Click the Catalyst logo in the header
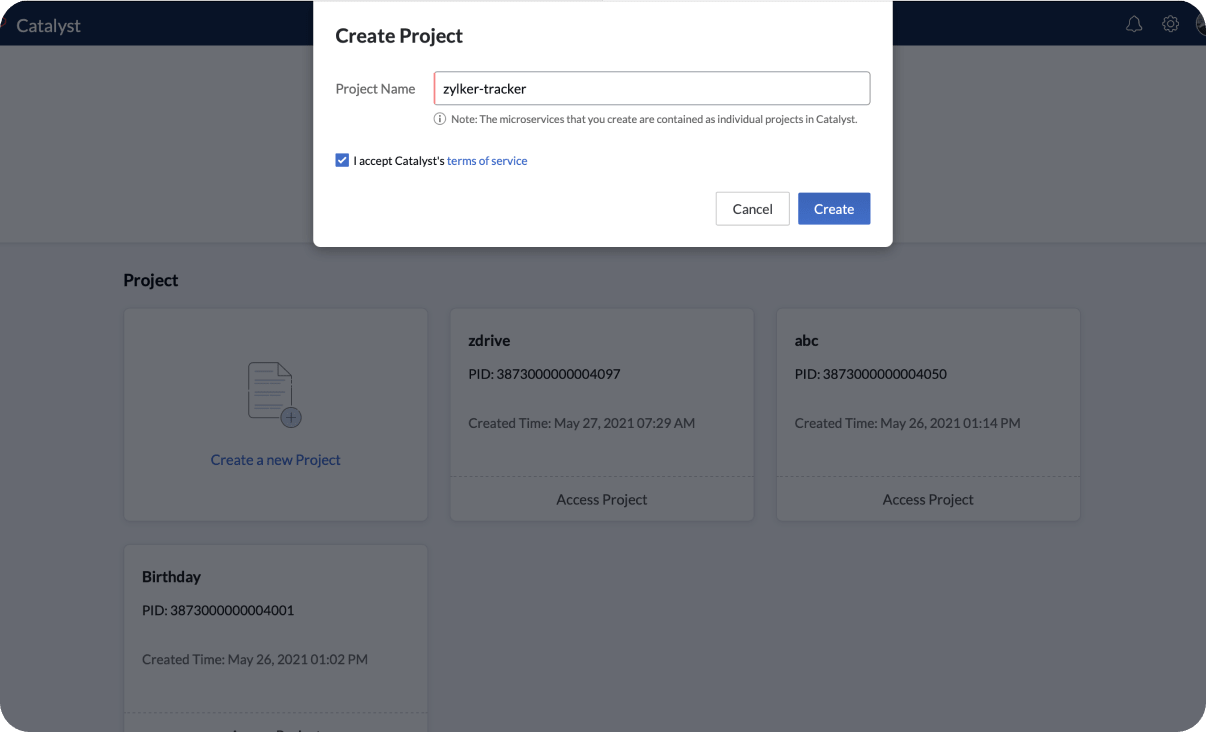 click(48, 26)
